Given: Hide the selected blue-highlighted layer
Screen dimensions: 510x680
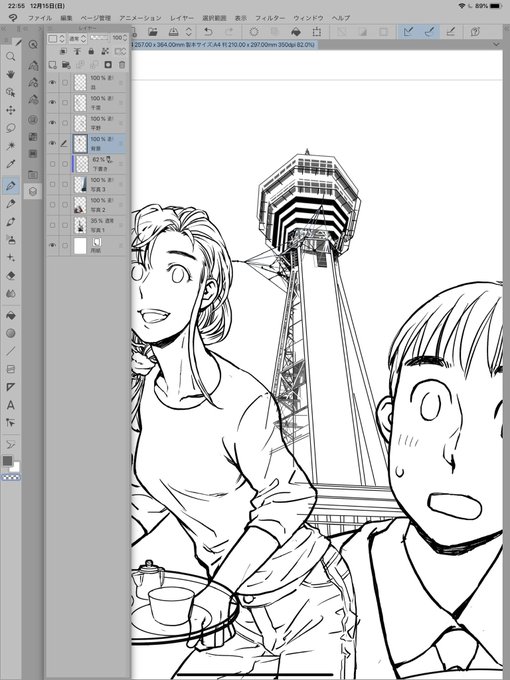Looking at the screenshot, I should click(x=52, y=143).
